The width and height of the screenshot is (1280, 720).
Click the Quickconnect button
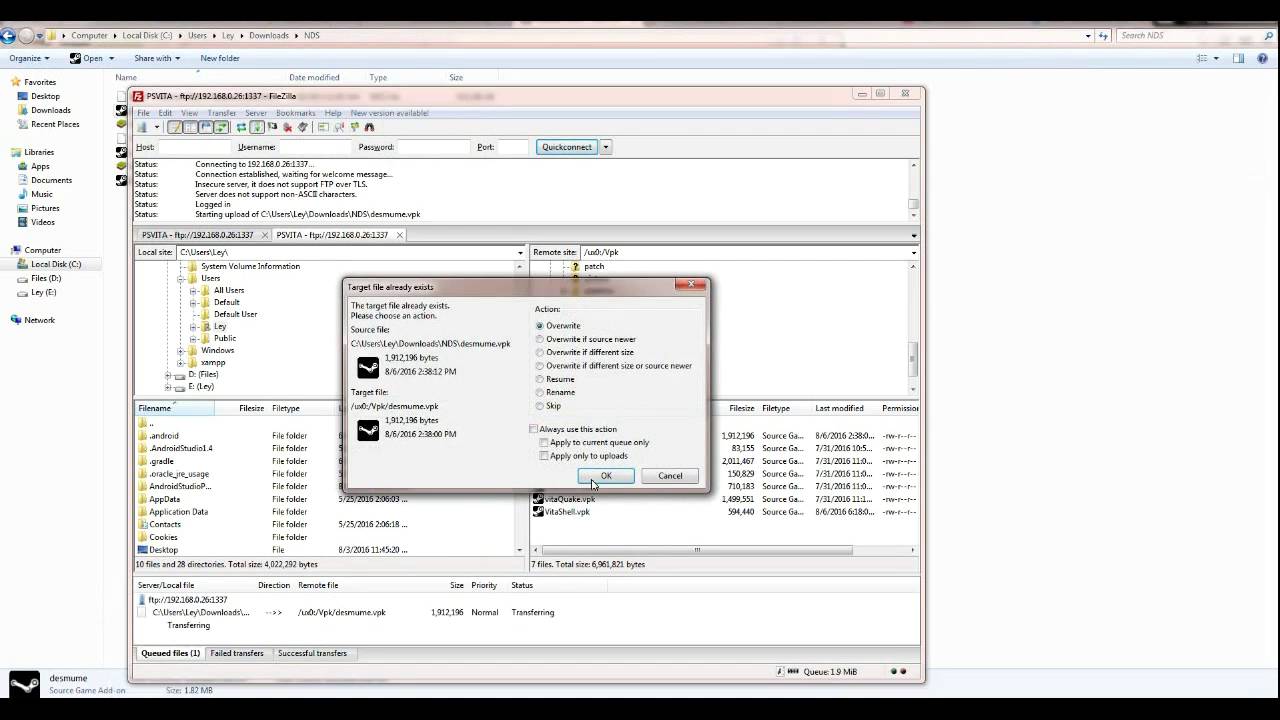[566, 147]
